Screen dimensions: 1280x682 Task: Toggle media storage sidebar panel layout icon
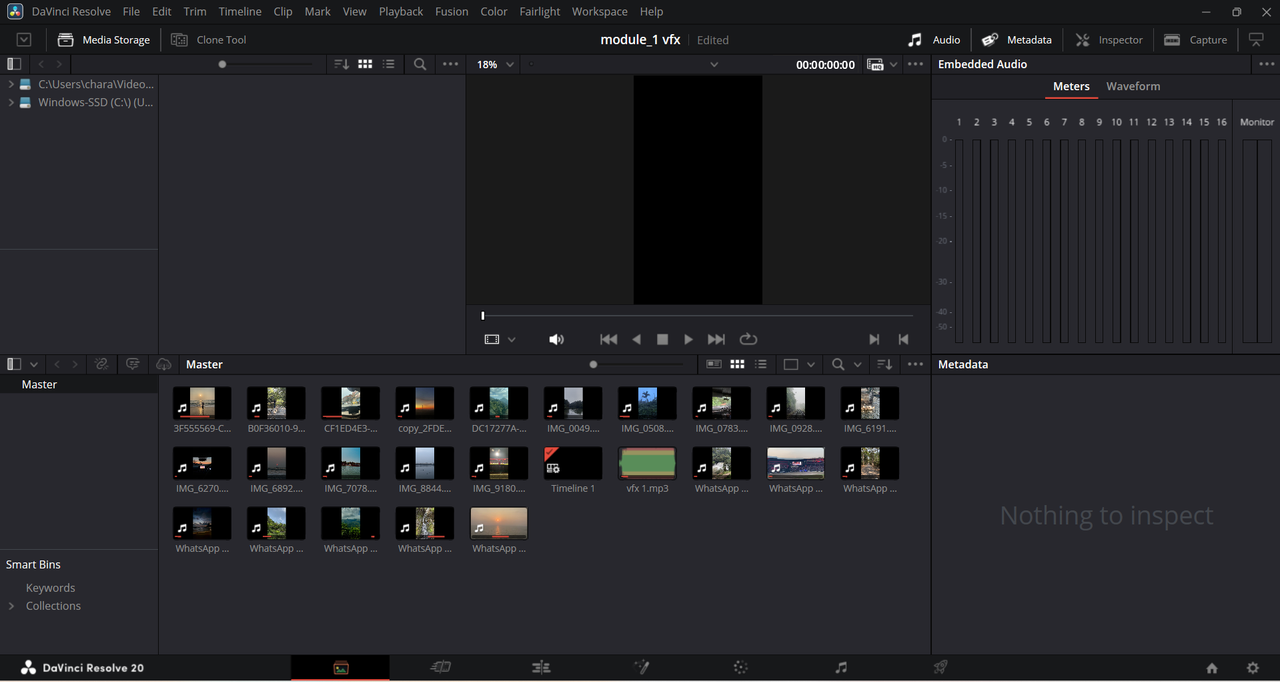point(14,64)
